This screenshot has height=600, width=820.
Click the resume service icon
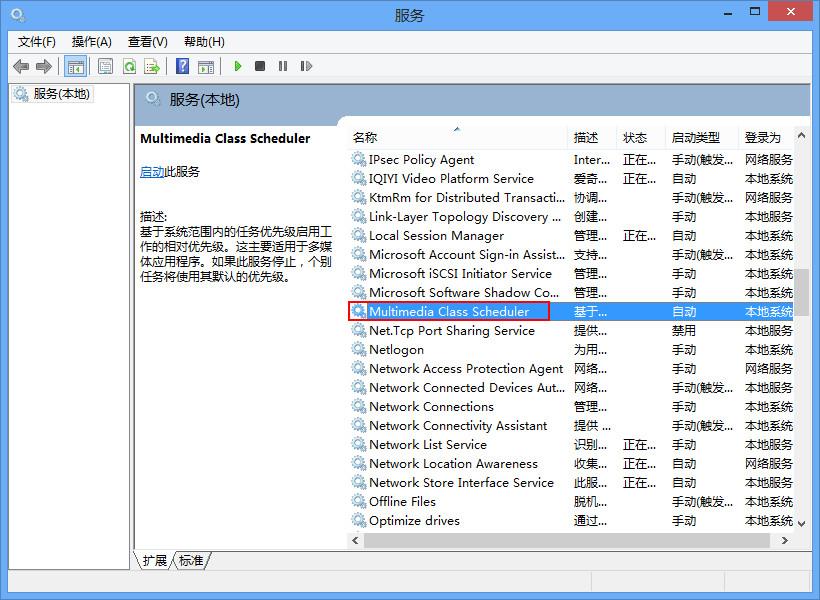point(308,66)
